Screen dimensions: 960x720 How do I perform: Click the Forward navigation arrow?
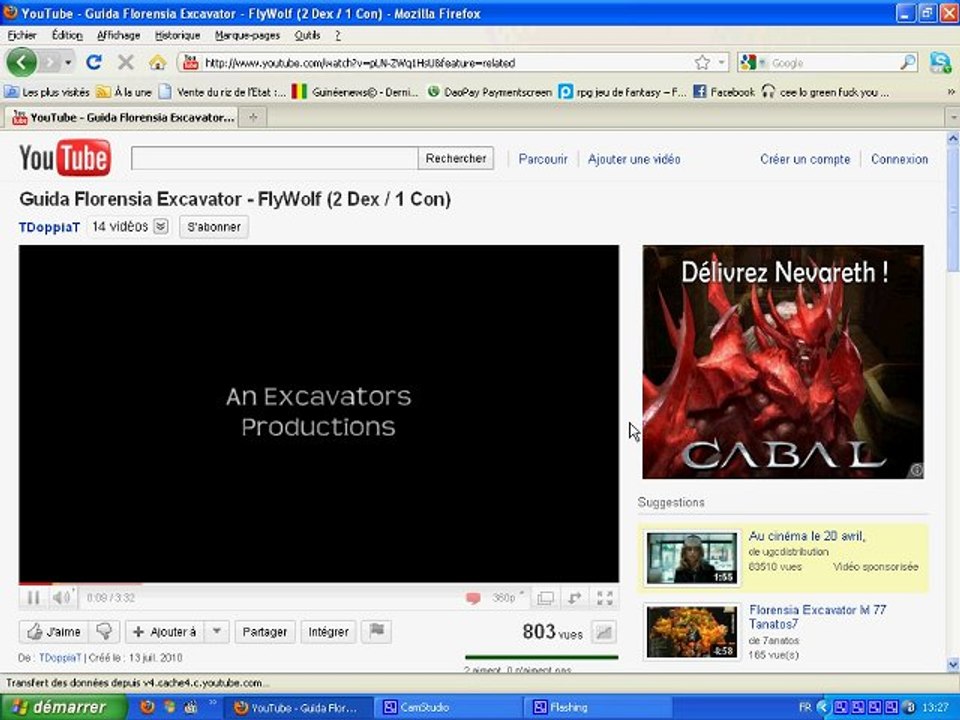coord(51,62)
